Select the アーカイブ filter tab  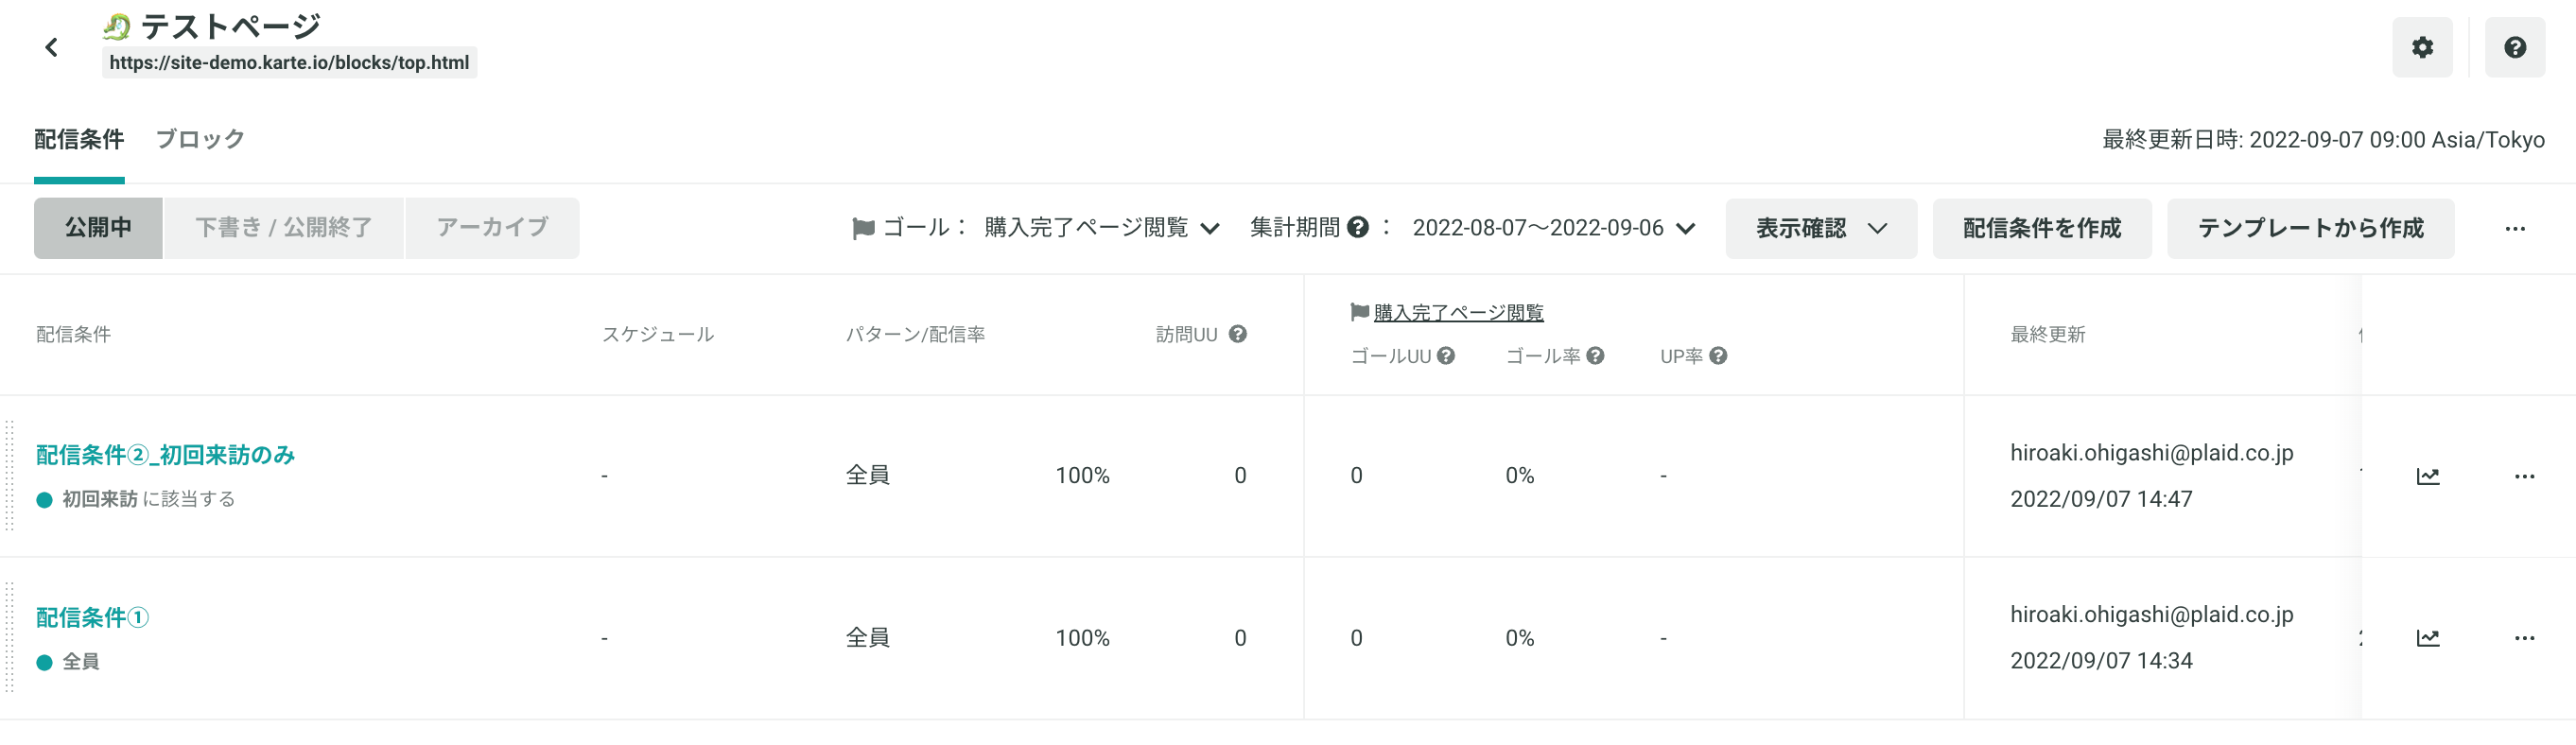click(x=492, y=228)
